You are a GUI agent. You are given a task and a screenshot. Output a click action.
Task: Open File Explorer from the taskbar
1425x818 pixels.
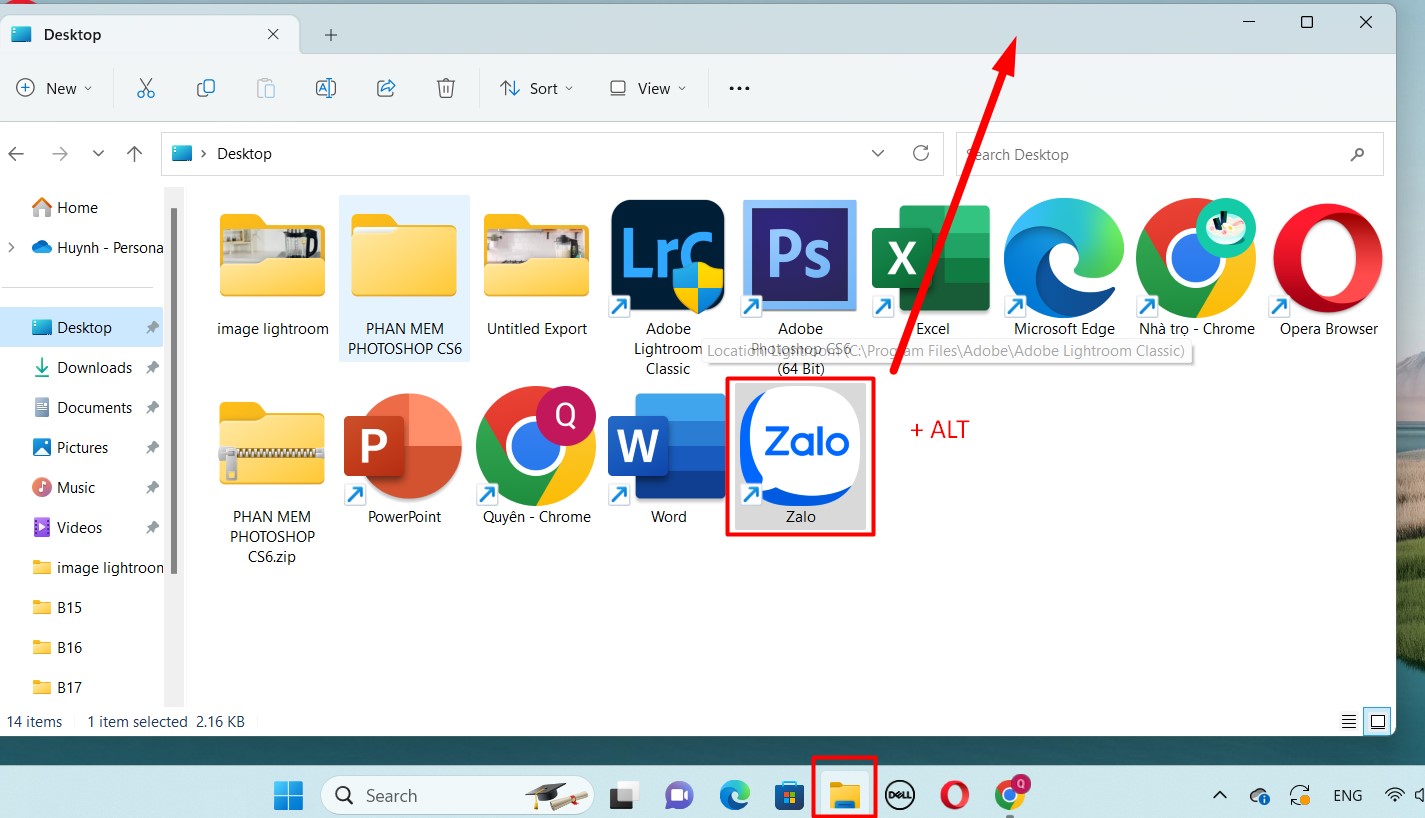[843, 795]
